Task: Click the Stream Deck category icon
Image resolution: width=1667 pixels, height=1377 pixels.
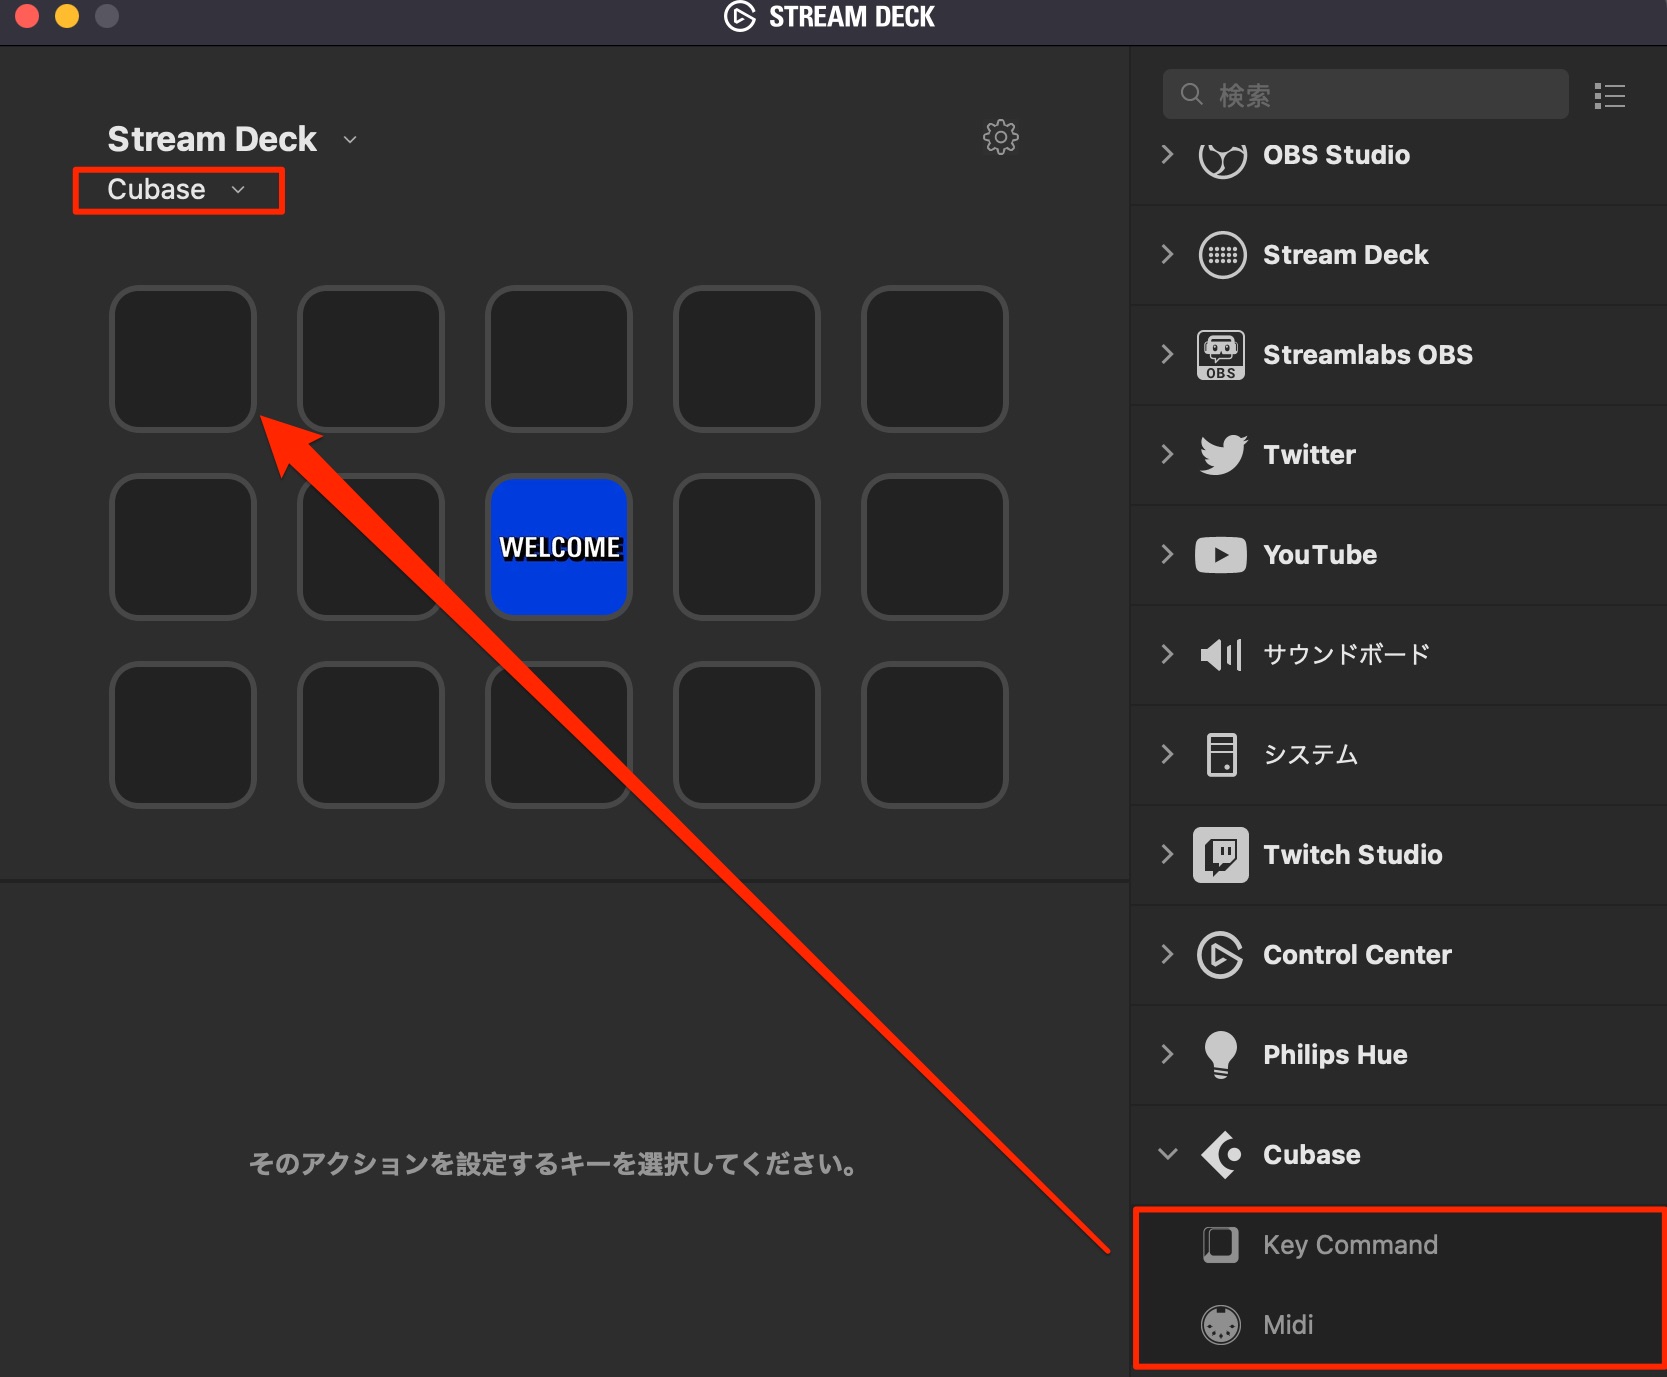Action: coord(1222,255)
